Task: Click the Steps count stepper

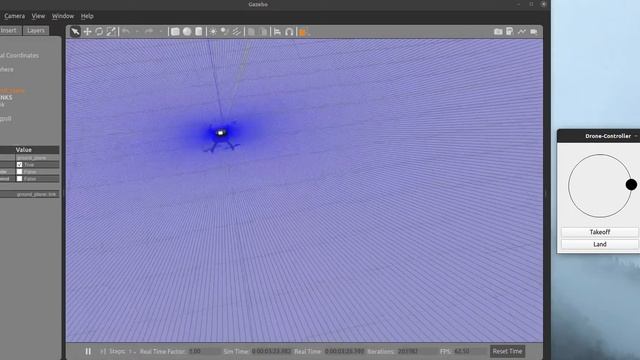Action: [x=132, y=351]
